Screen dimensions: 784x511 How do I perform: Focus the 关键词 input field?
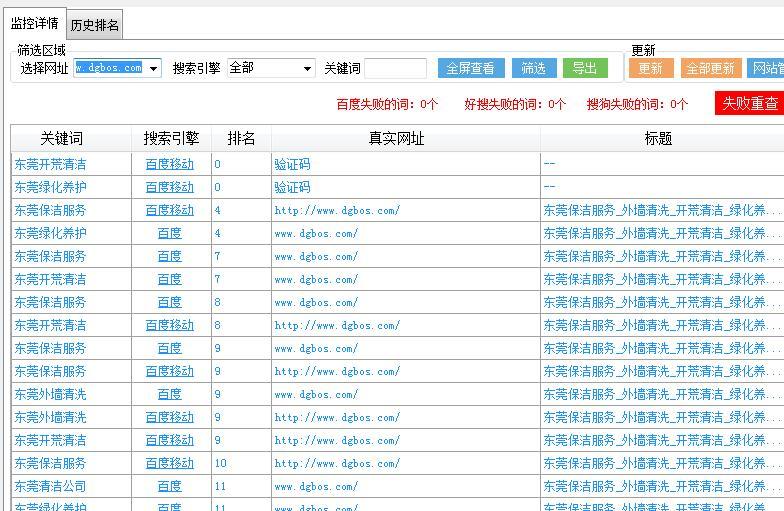pos(395,68)
